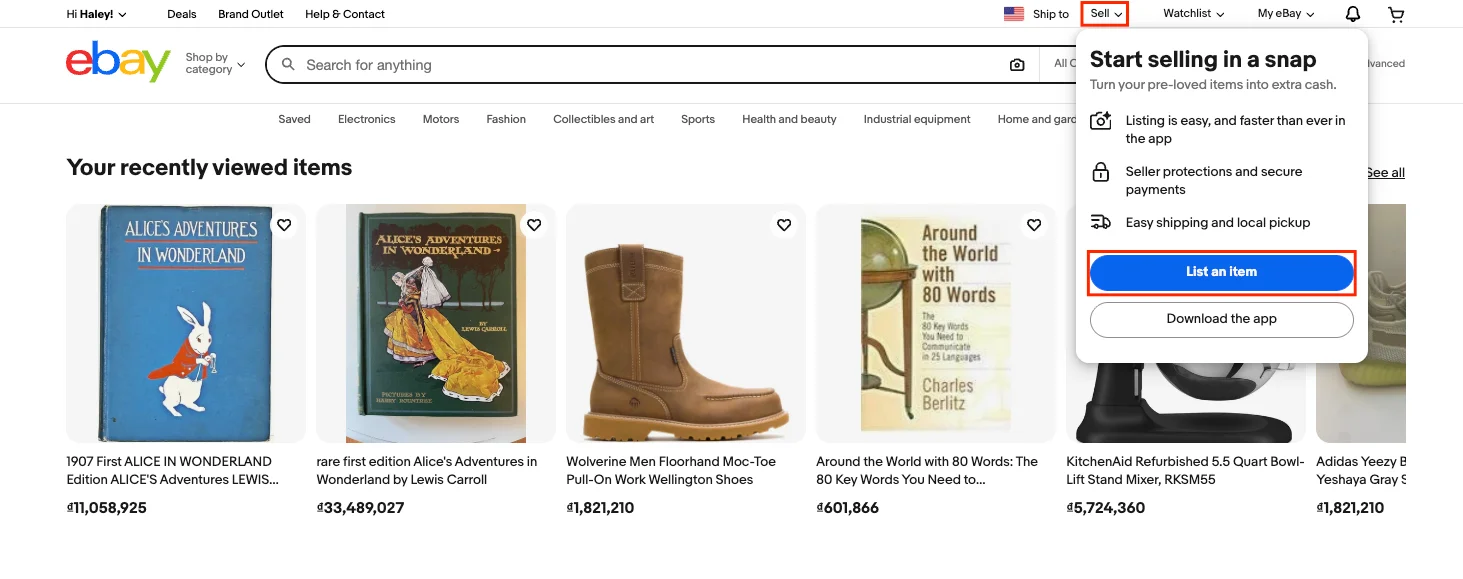Screen dimensions: 1463x579
Task: Click 'Start selling in a snap' heading
Action: click(1203, 60)
